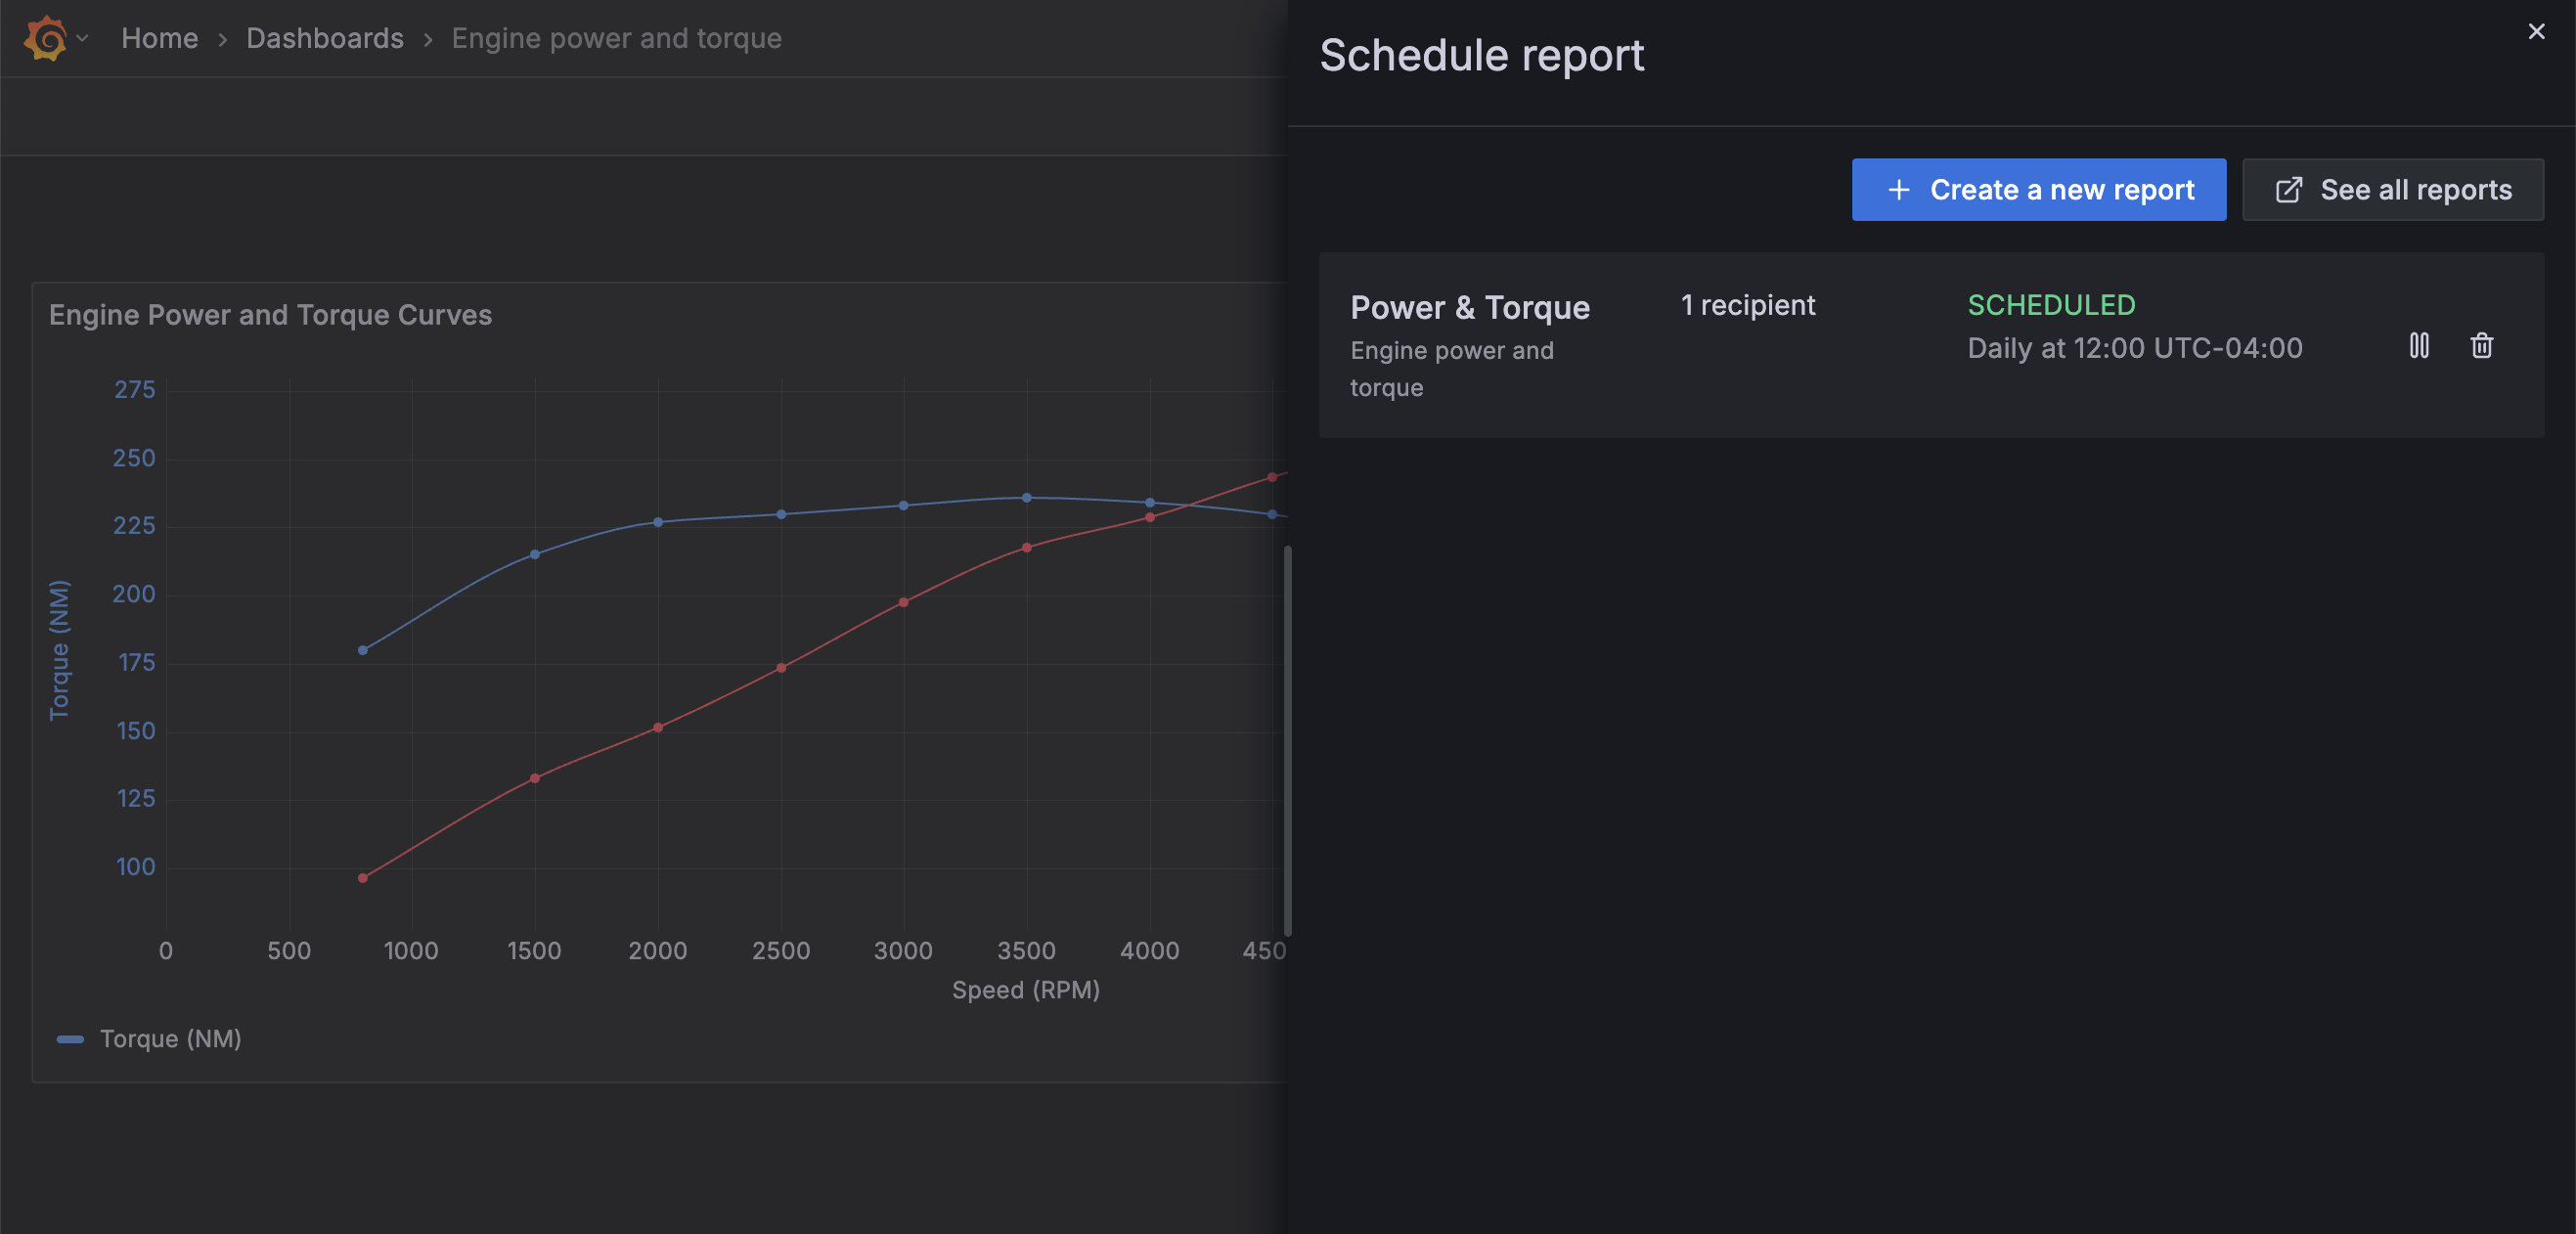
Task: Click the external-link icon on See all reports
Action: point(2290,189)
